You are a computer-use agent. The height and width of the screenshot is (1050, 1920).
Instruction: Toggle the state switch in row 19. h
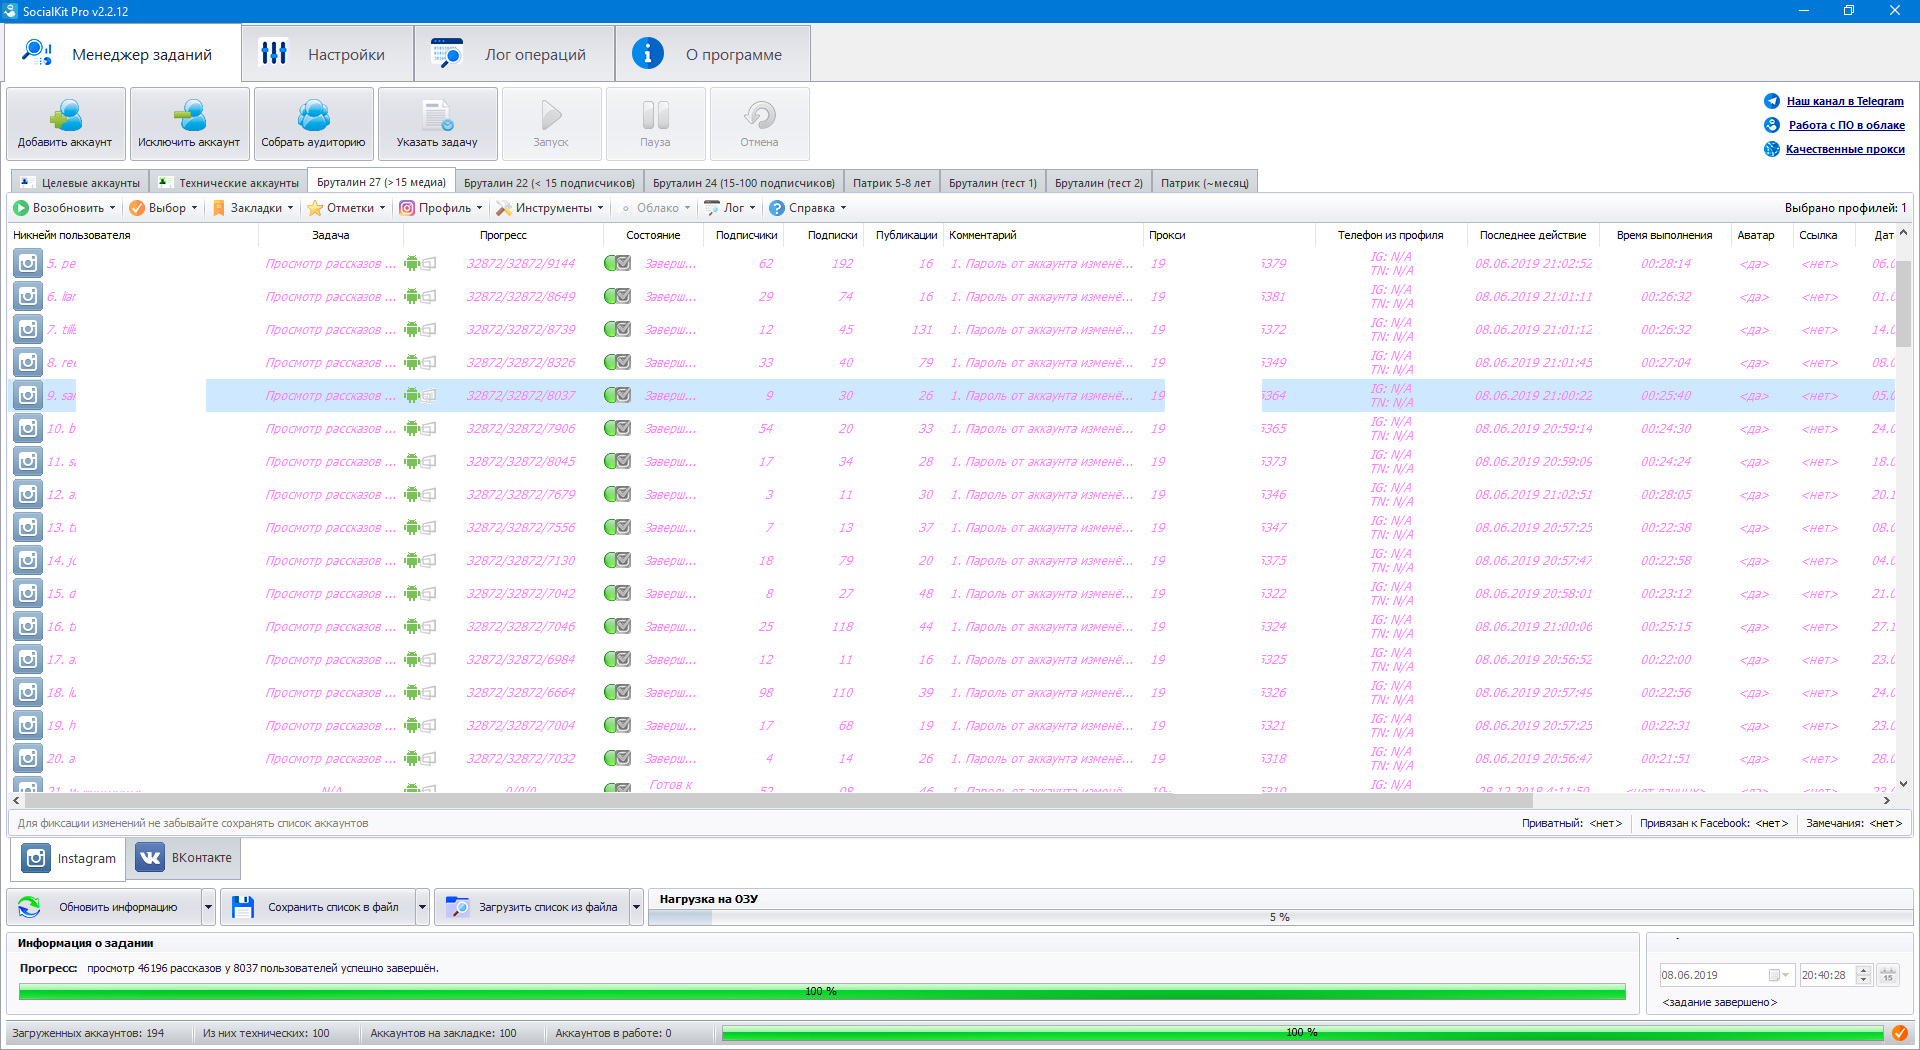(617, 725)
